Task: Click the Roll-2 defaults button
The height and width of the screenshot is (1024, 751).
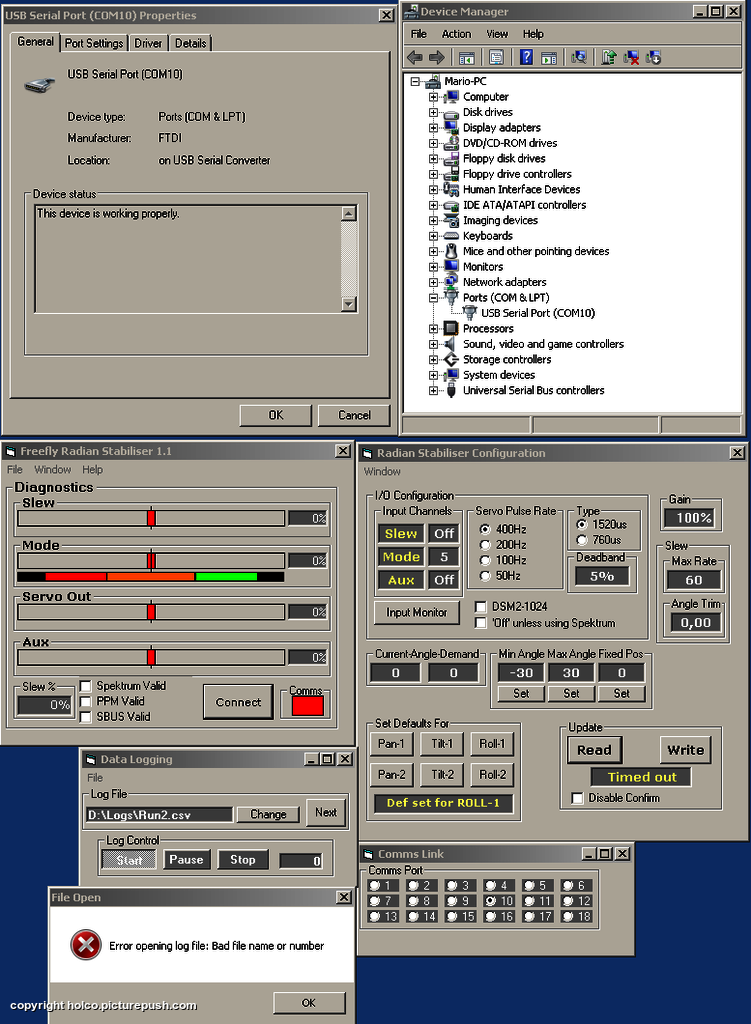Action: (492, 775)
